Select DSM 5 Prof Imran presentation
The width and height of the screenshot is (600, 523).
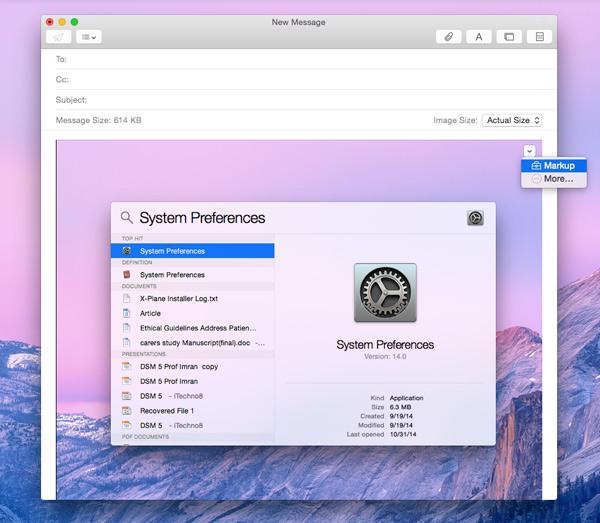coord(192,381)
